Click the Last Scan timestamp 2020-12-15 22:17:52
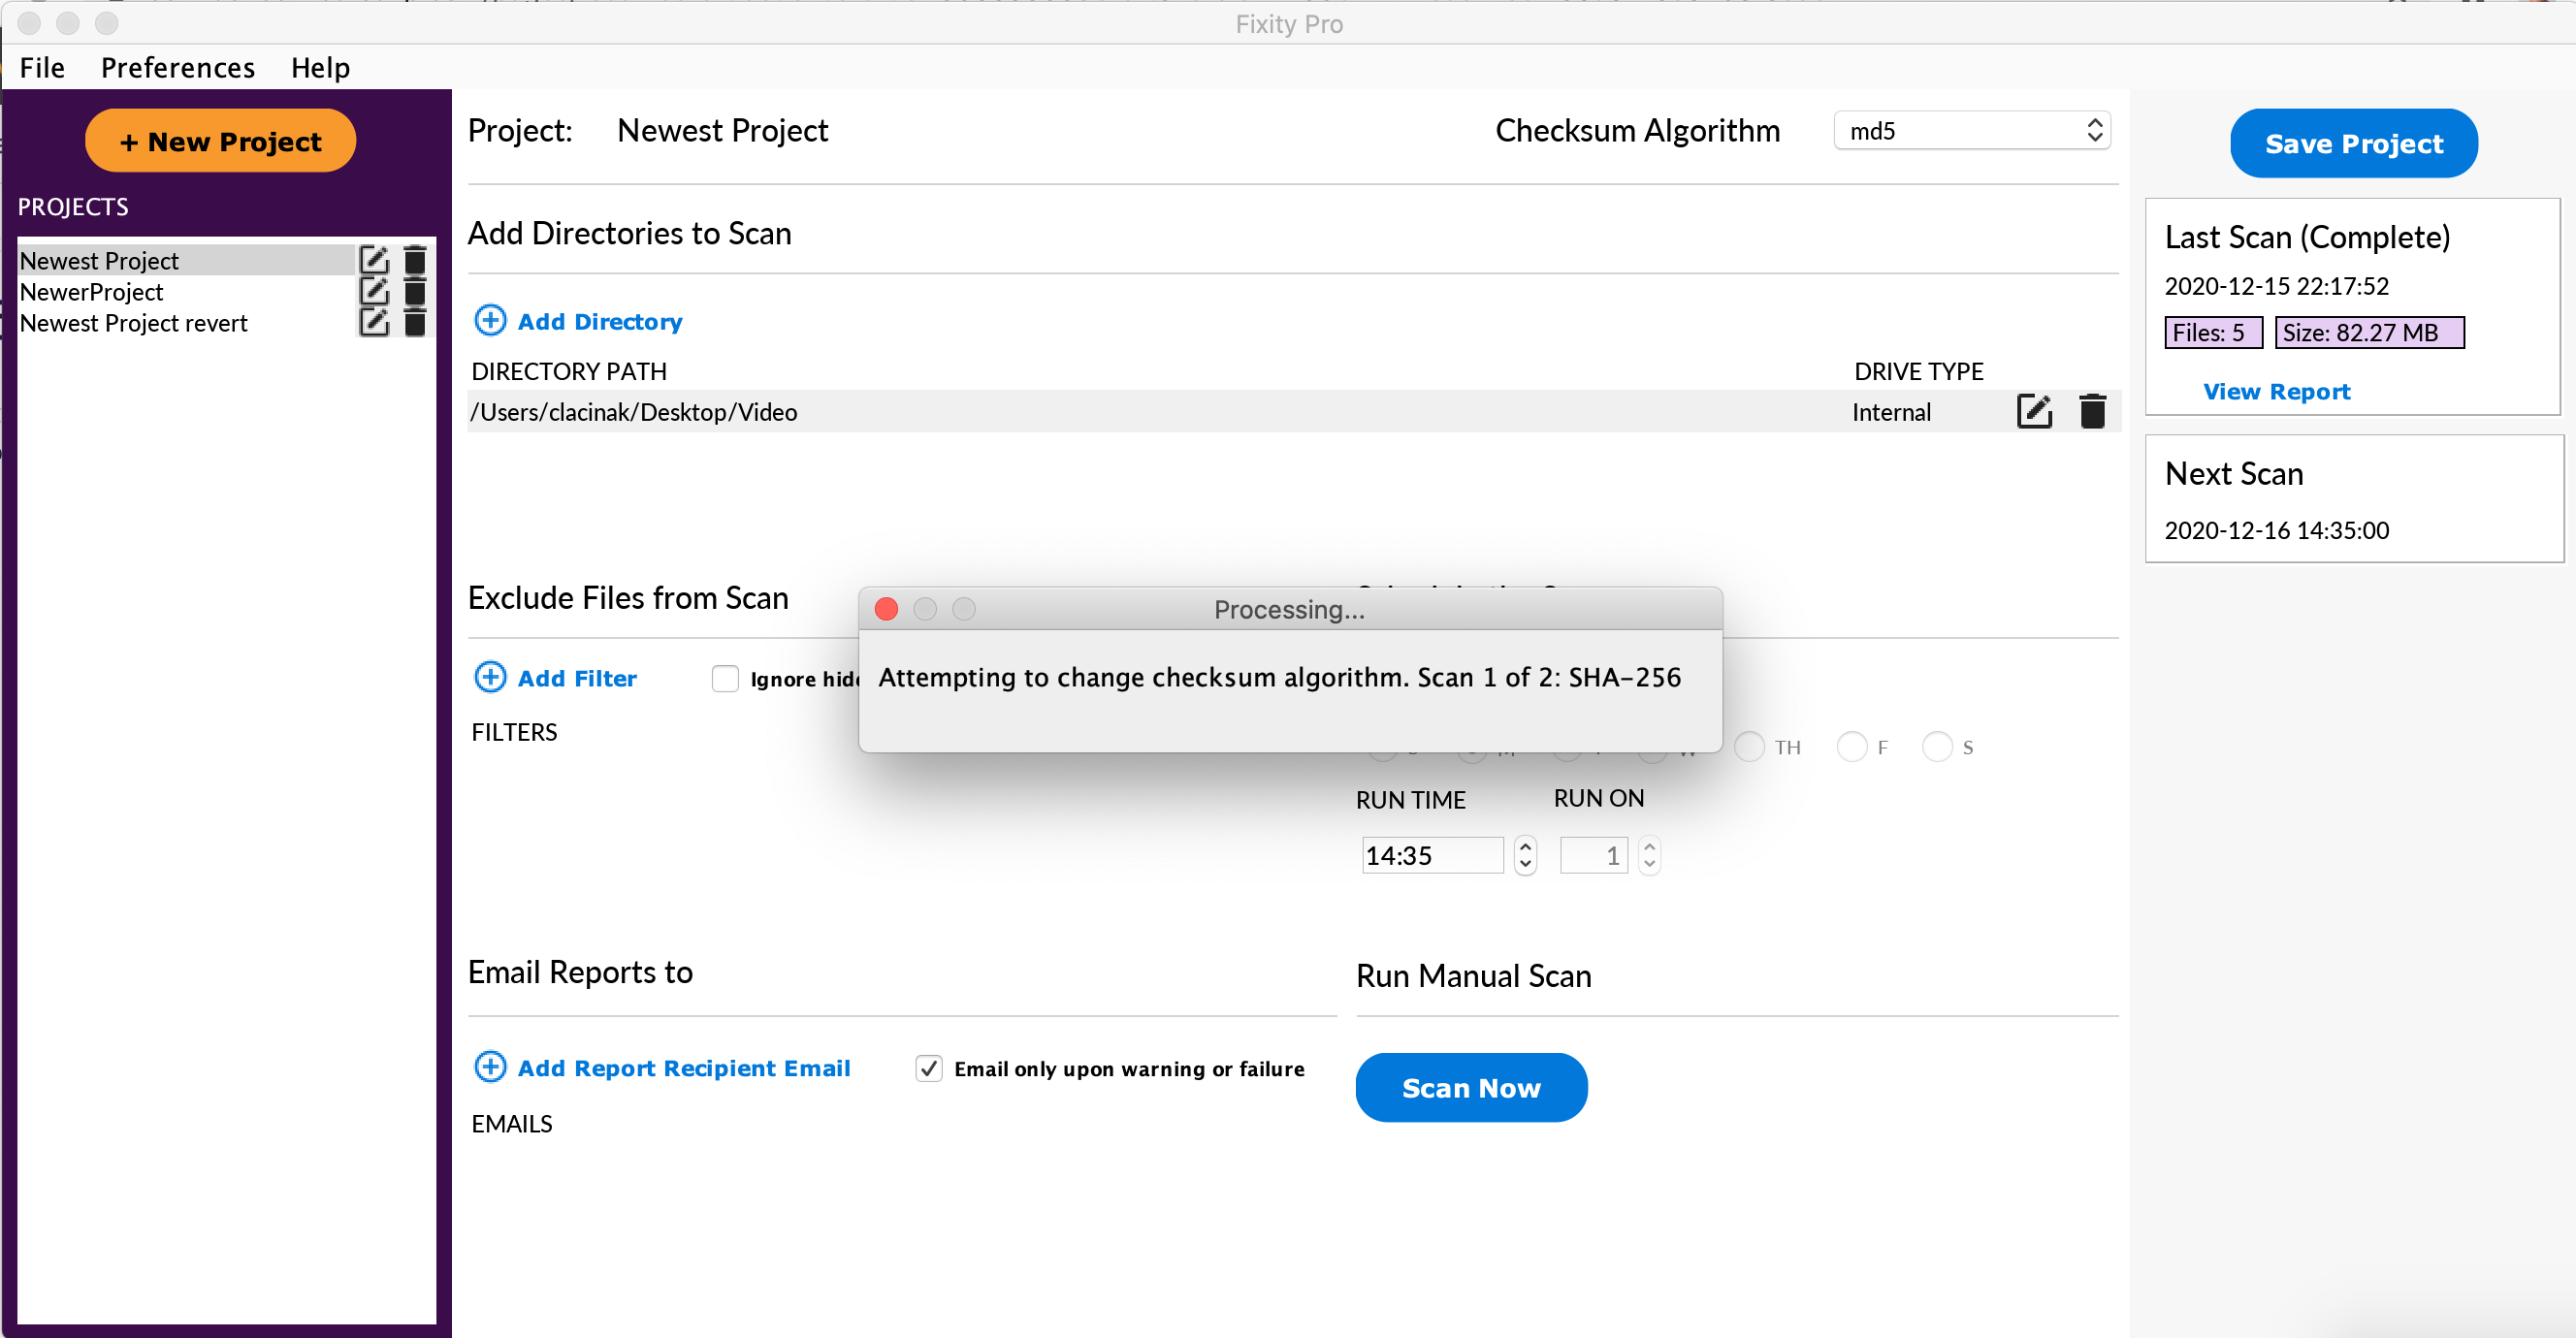 (2277, 287)
